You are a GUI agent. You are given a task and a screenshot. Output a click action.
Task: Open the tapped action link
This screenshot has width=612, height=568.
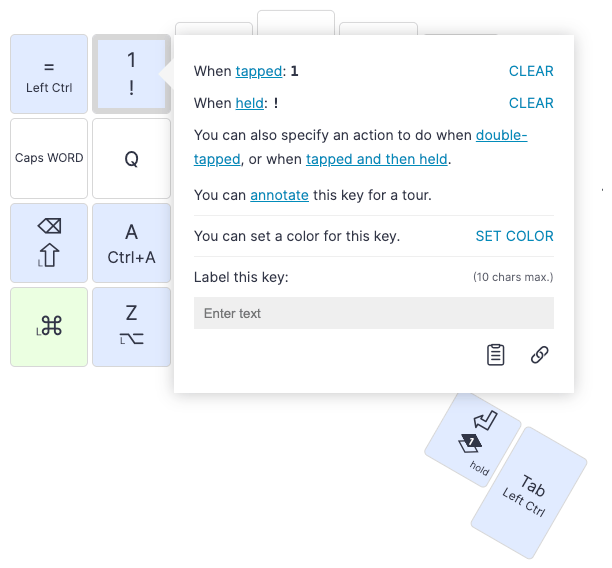258,71
